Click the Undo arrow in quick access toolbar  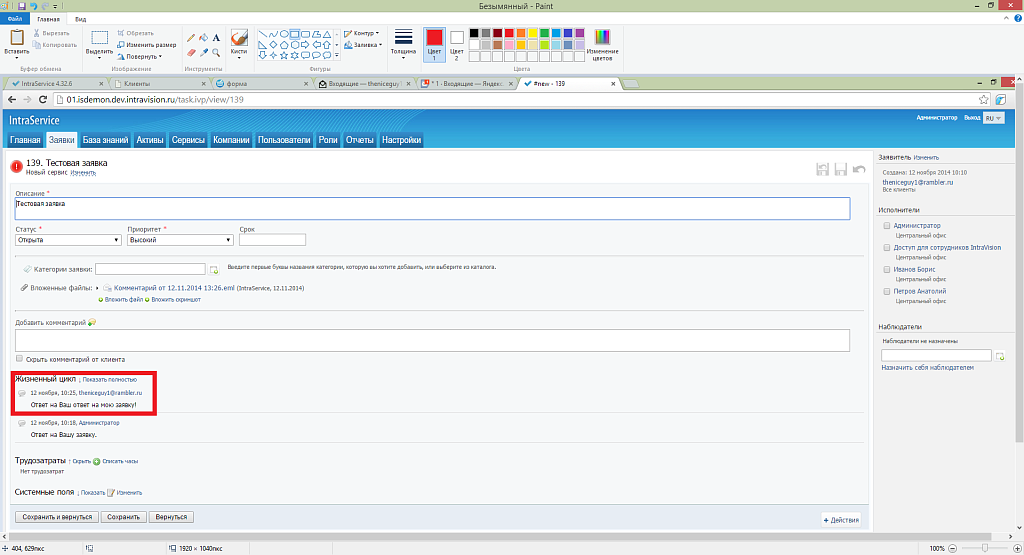click(33, 6)
